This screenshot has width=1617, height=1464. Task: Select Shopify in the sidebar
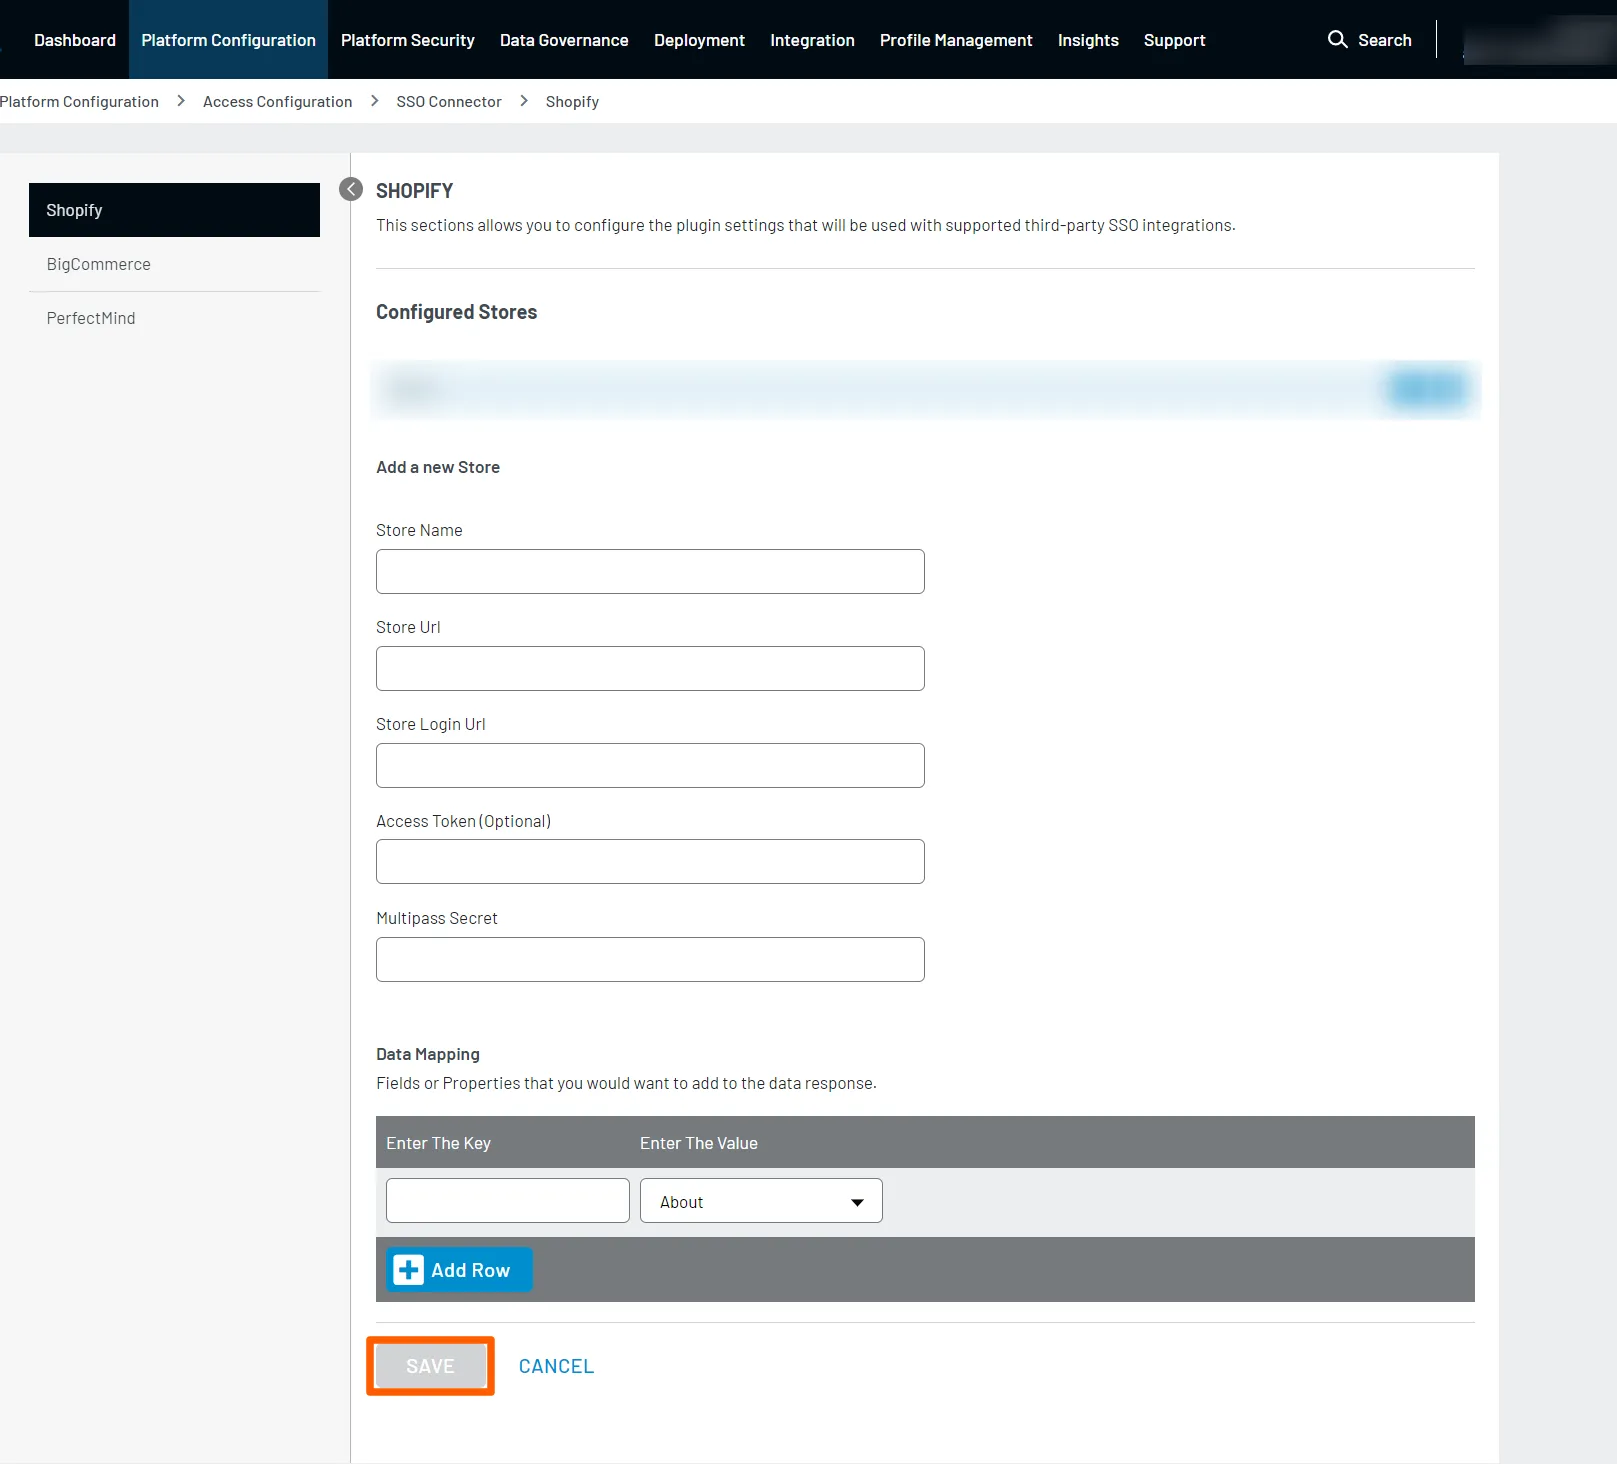174,210
